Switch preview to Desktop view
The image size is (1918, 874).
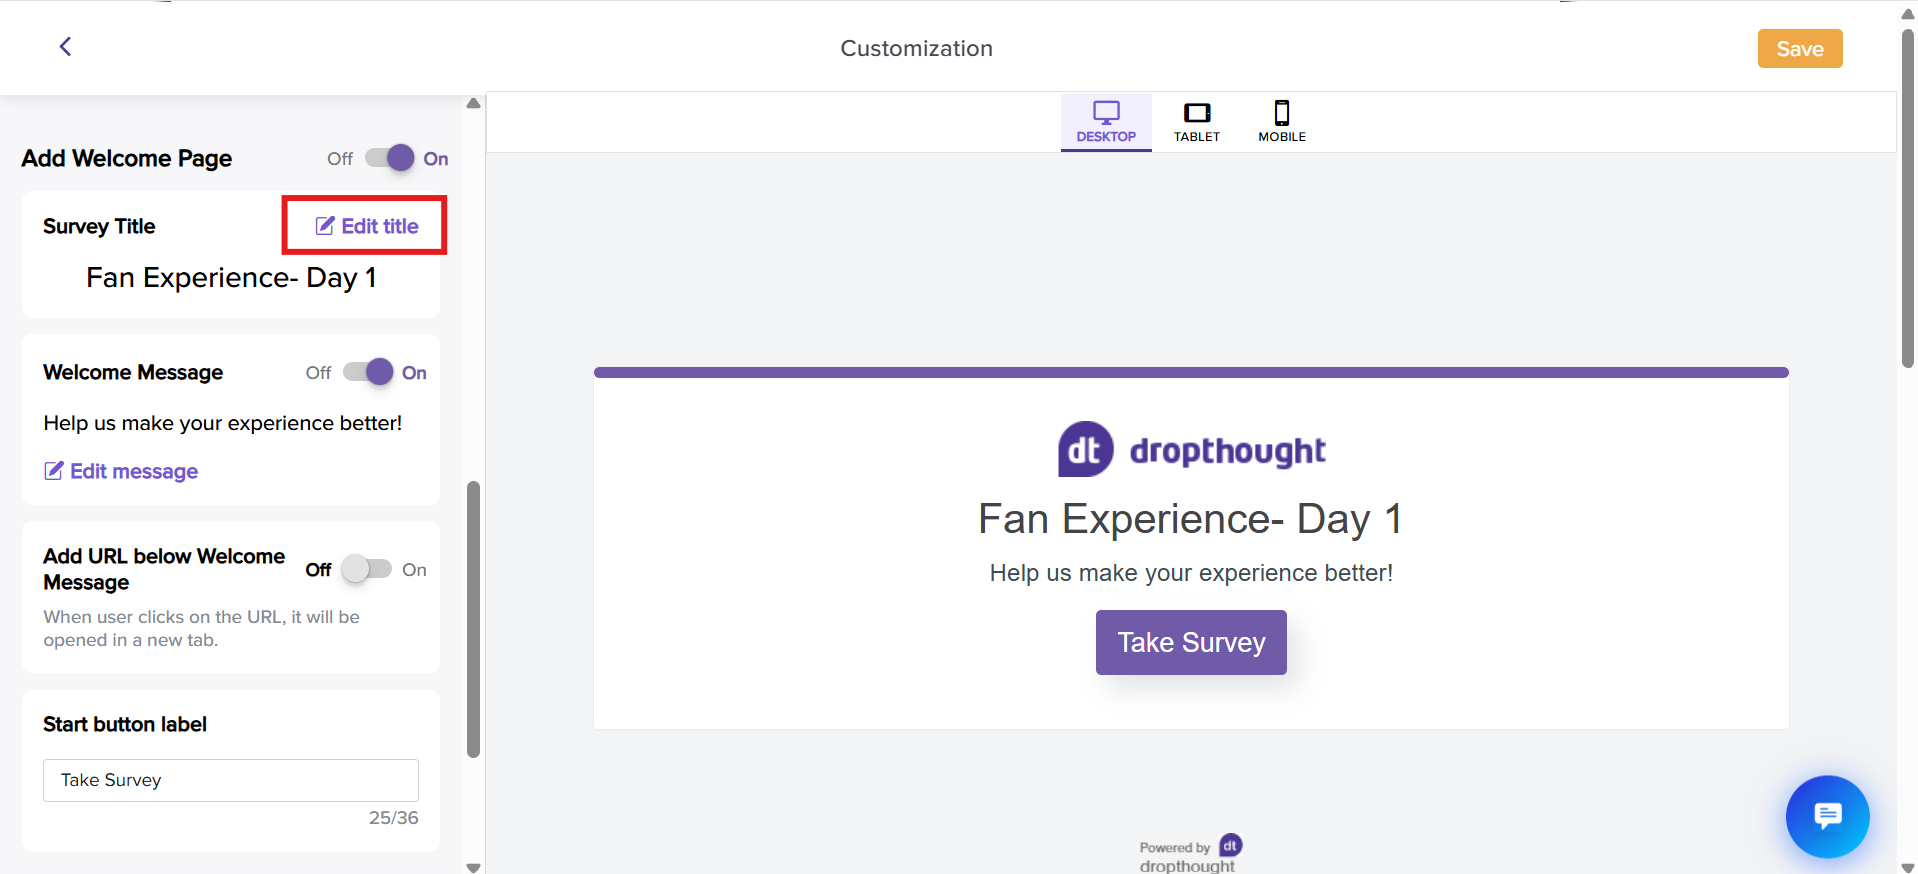[1106, 122]
